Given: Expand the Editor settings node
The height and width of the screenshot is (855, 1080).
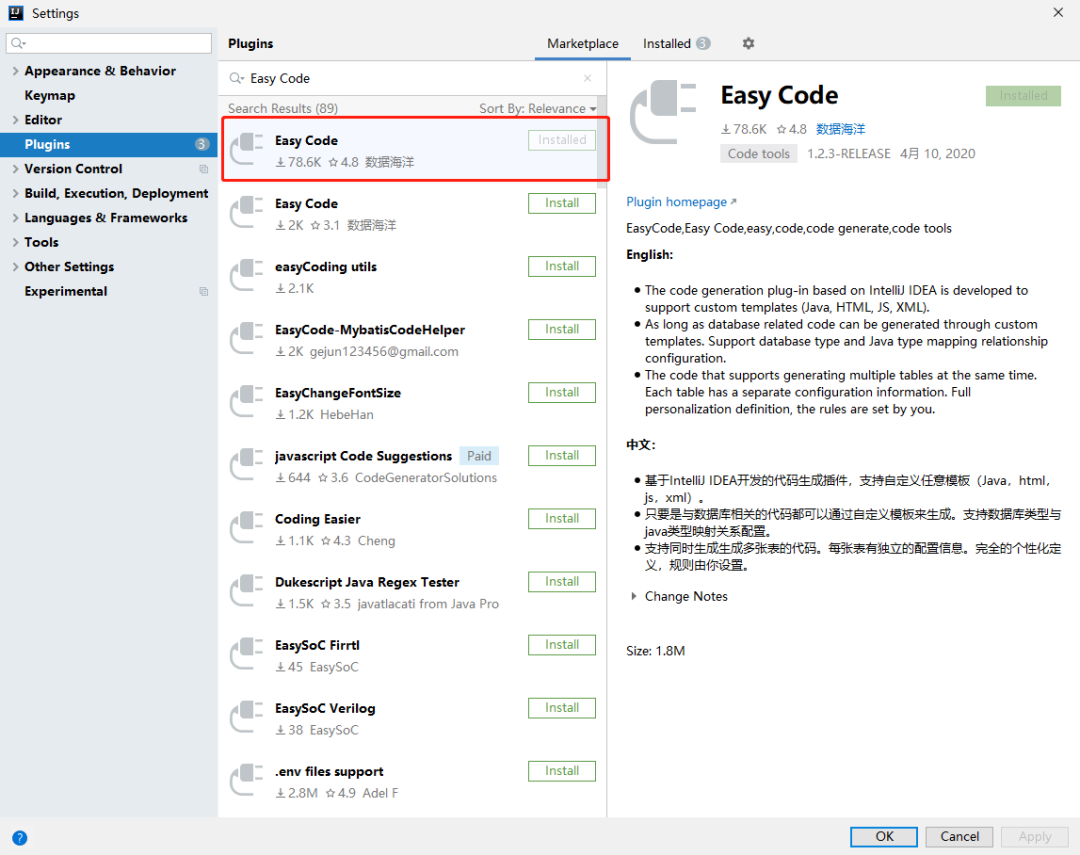Looking at the screenshot, I should click(x=15, y=120).
